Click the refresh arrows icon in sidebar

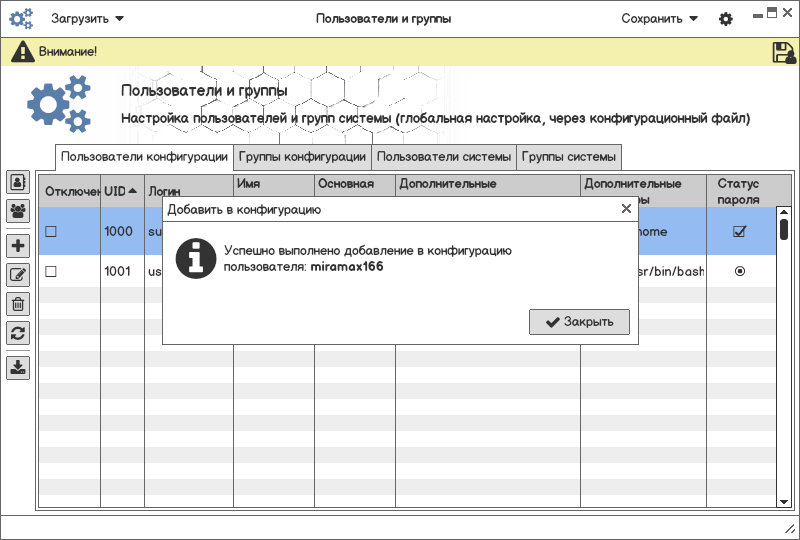(18, 333)
